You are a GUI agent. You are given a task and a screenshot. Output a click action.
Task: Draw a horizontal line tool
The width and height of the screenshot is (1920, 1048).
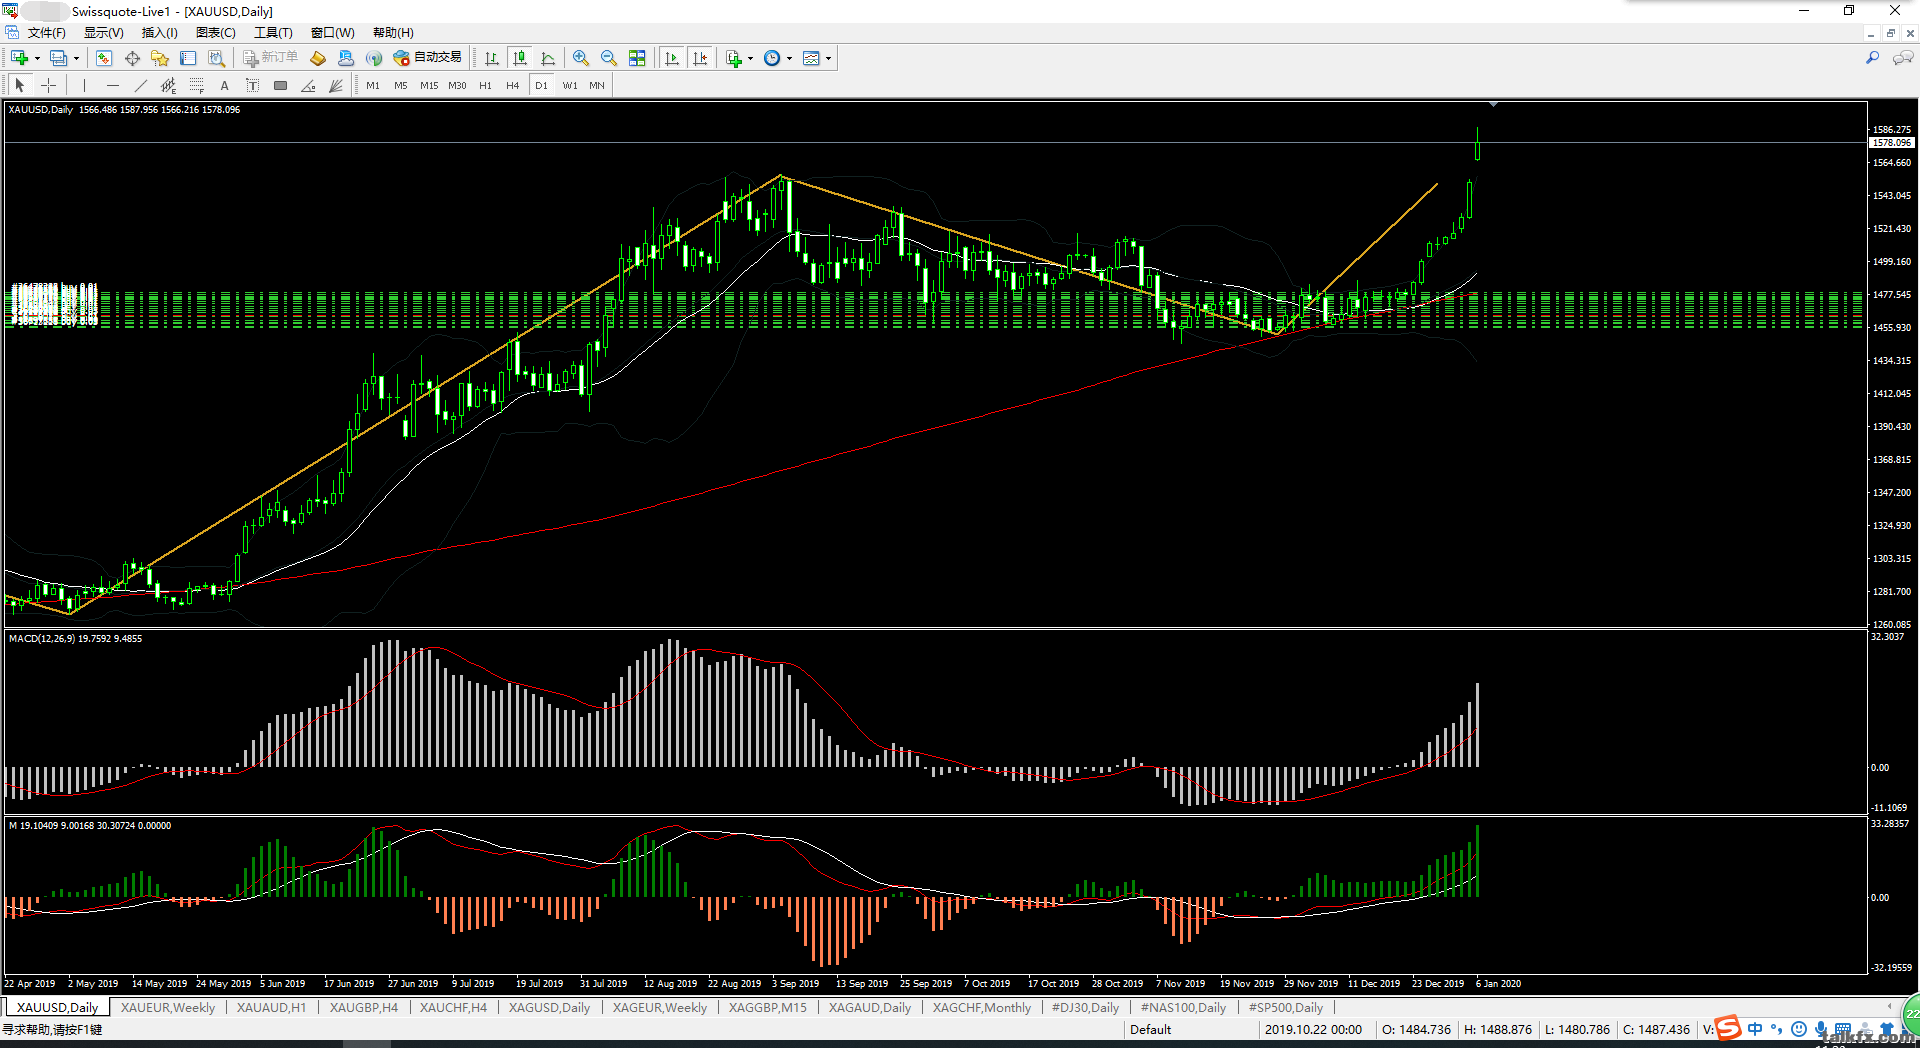coord(113,85)
